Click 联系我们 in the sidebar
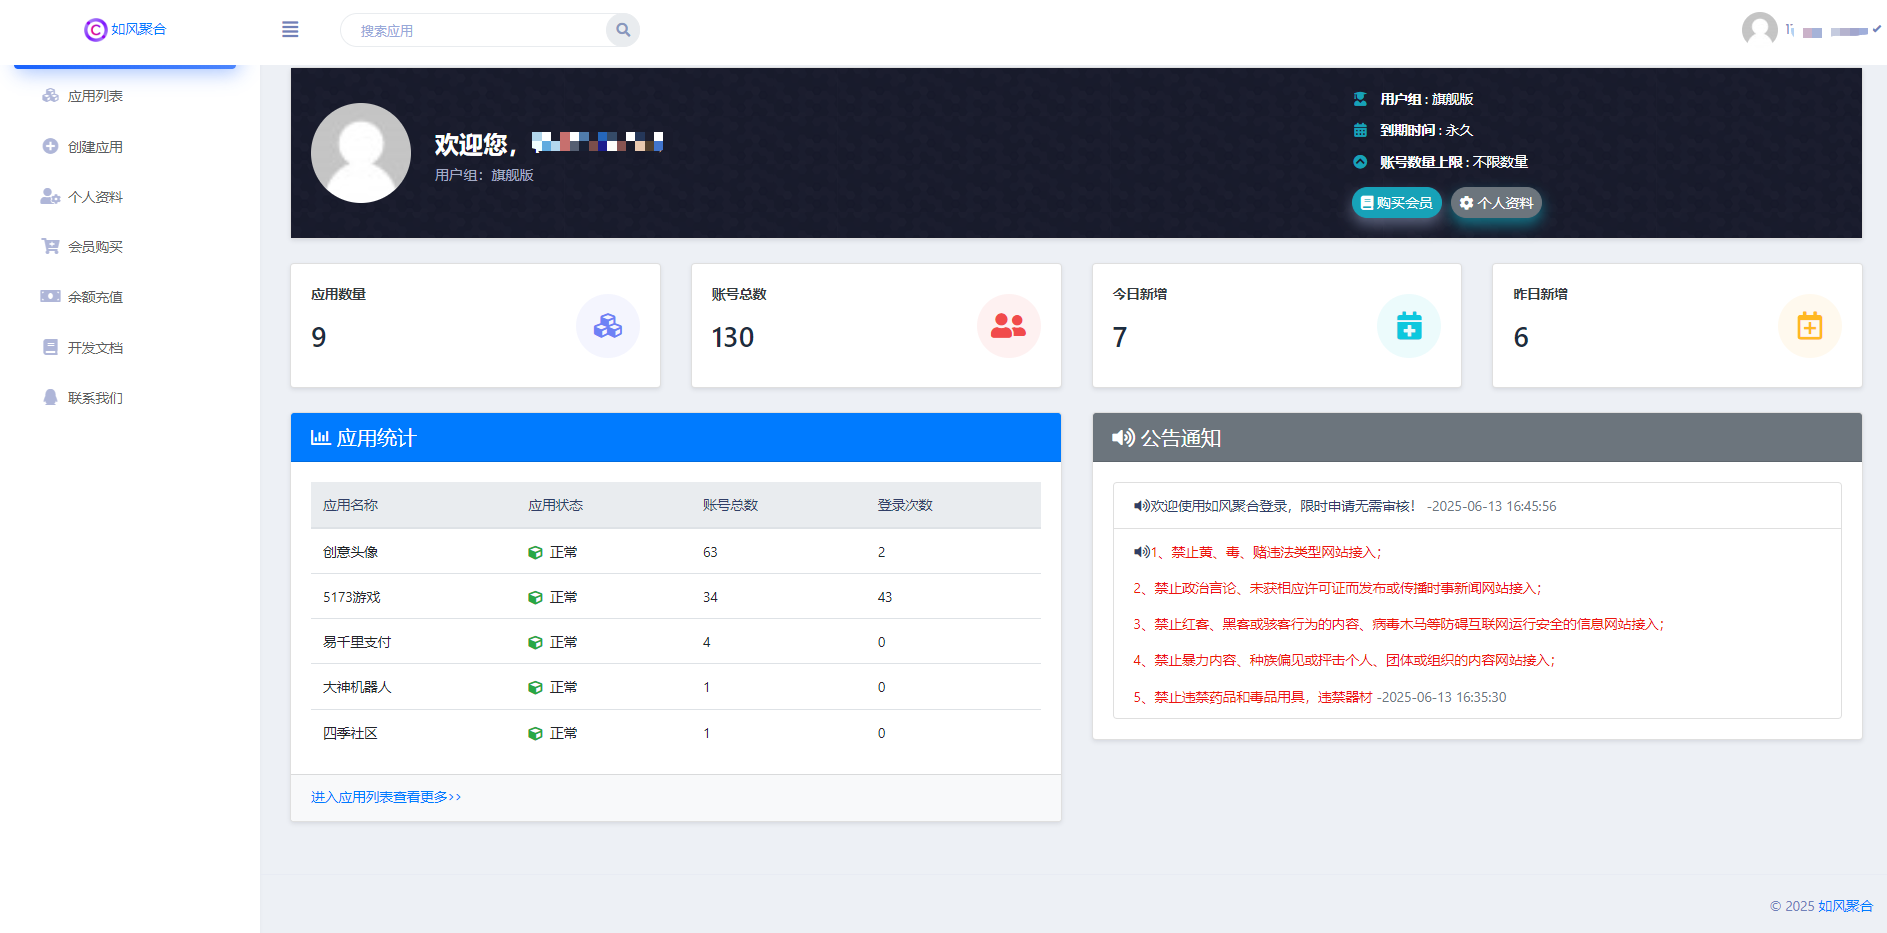 [x=95, y=398]
